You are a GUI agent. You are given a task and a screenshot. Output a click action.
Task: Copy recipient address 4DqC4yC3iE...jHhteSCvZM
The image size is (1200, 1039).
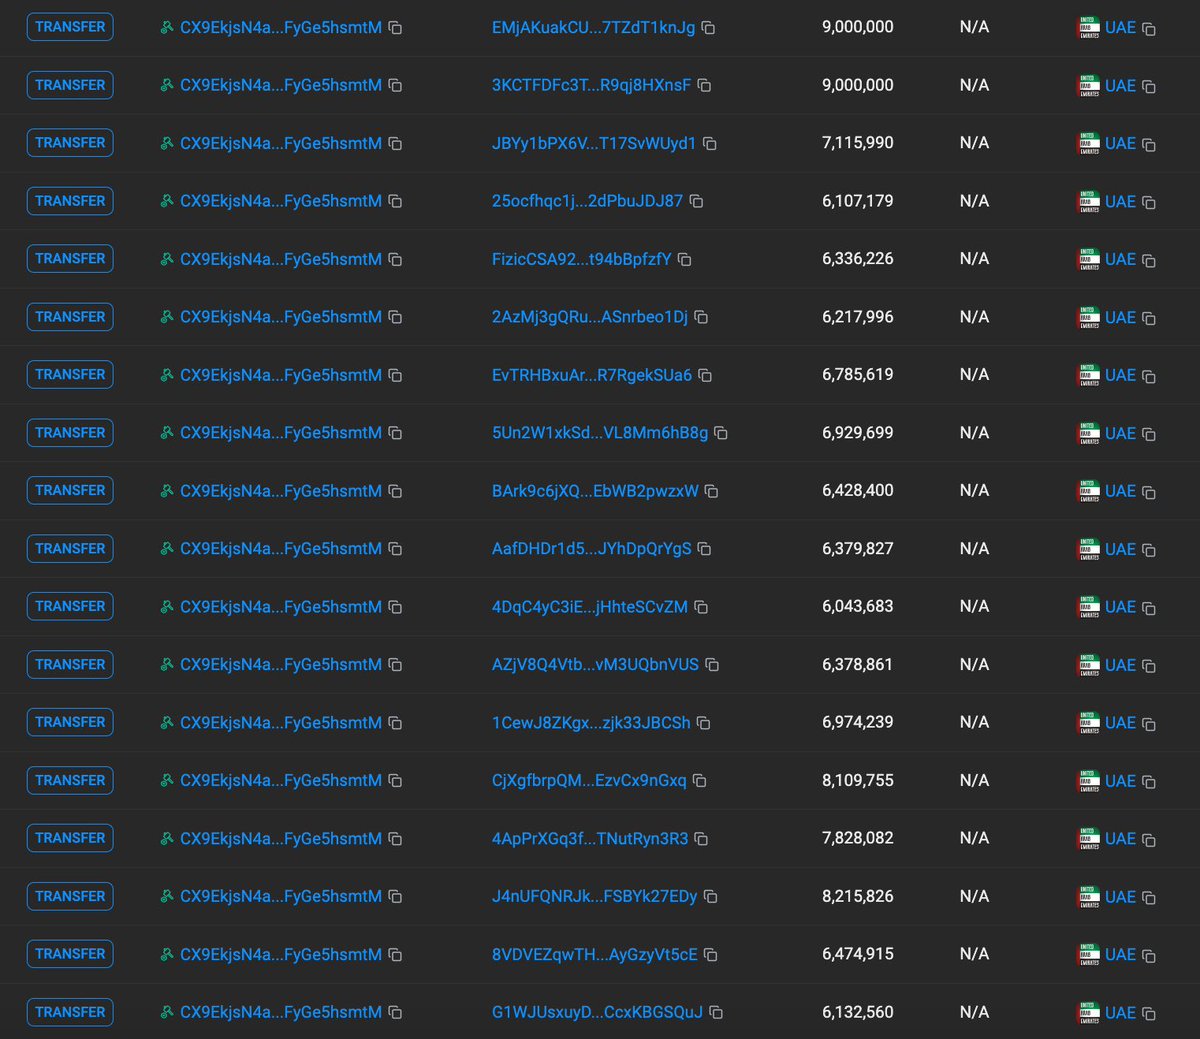point(701,608)
